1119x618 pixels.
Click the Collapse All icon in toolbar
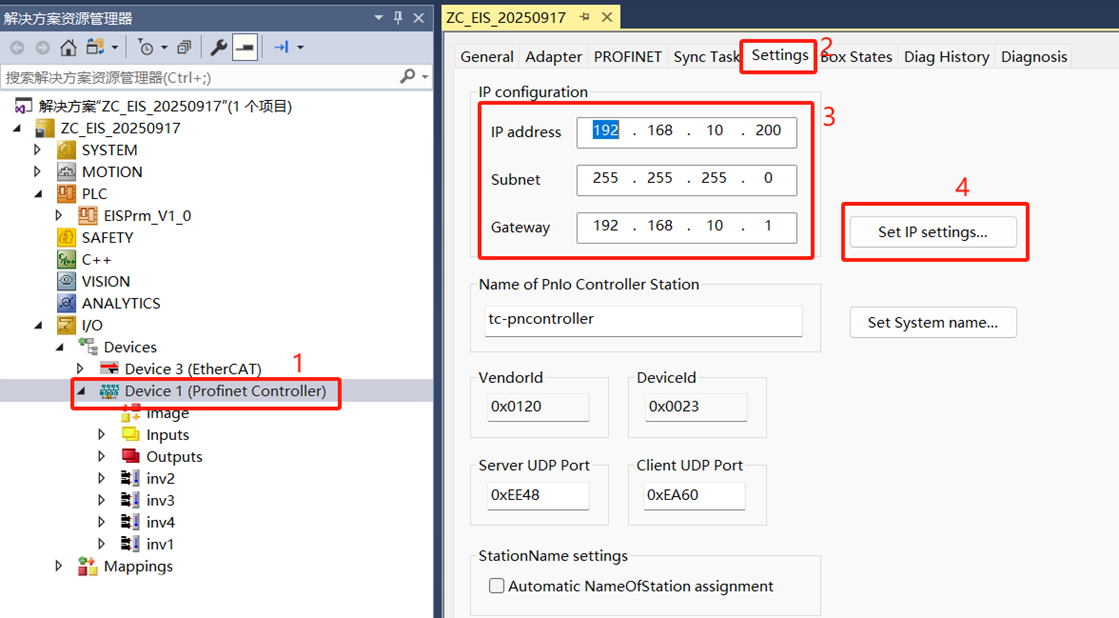(x=184, y=47)
